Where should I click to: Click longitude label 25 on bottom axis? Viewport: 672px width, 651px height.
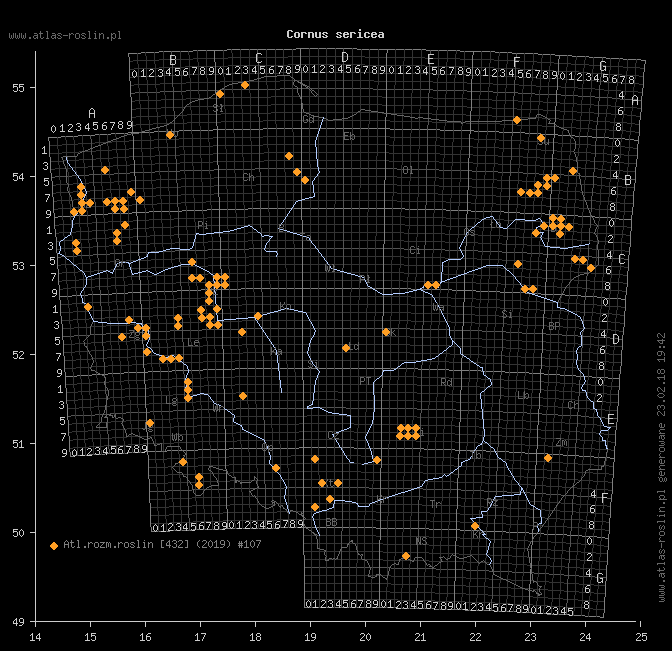point(641,637)
